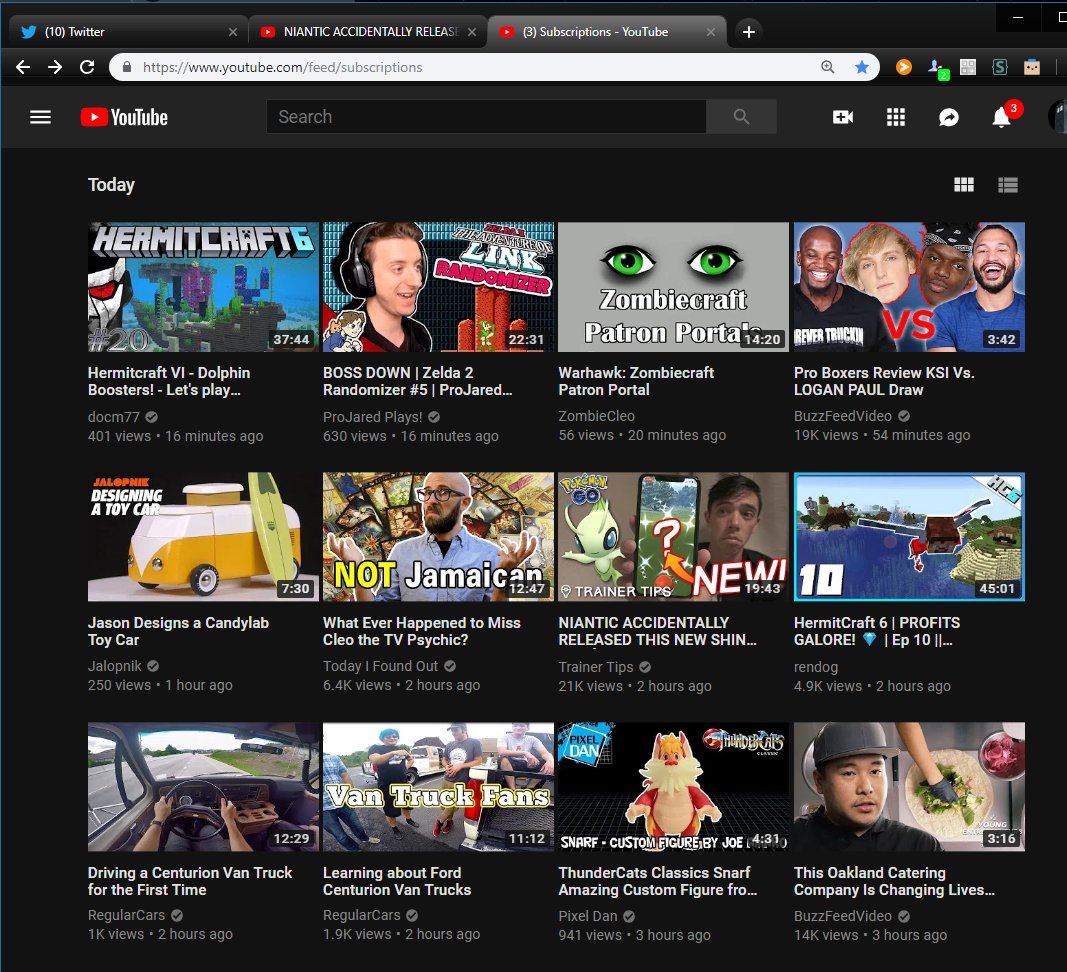Click the orange play extension icon

click(x=904, y=67)
